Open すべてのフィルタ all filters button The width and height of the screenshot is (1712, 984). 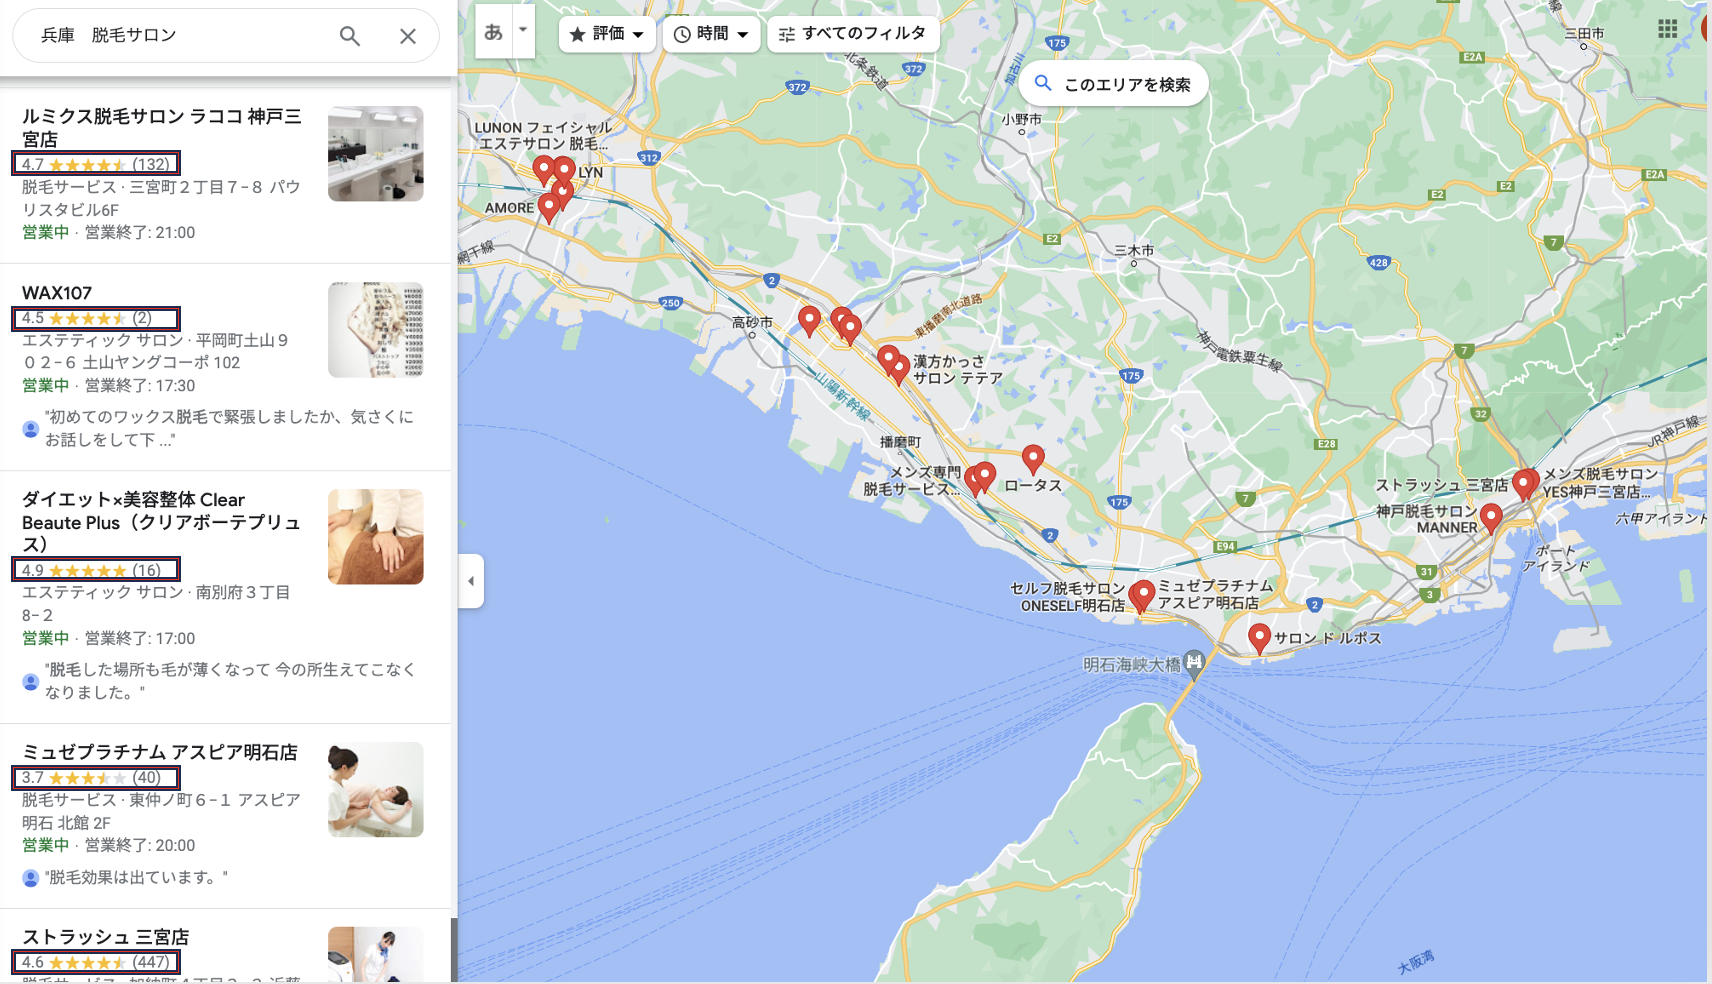click(x=853, y=34)
